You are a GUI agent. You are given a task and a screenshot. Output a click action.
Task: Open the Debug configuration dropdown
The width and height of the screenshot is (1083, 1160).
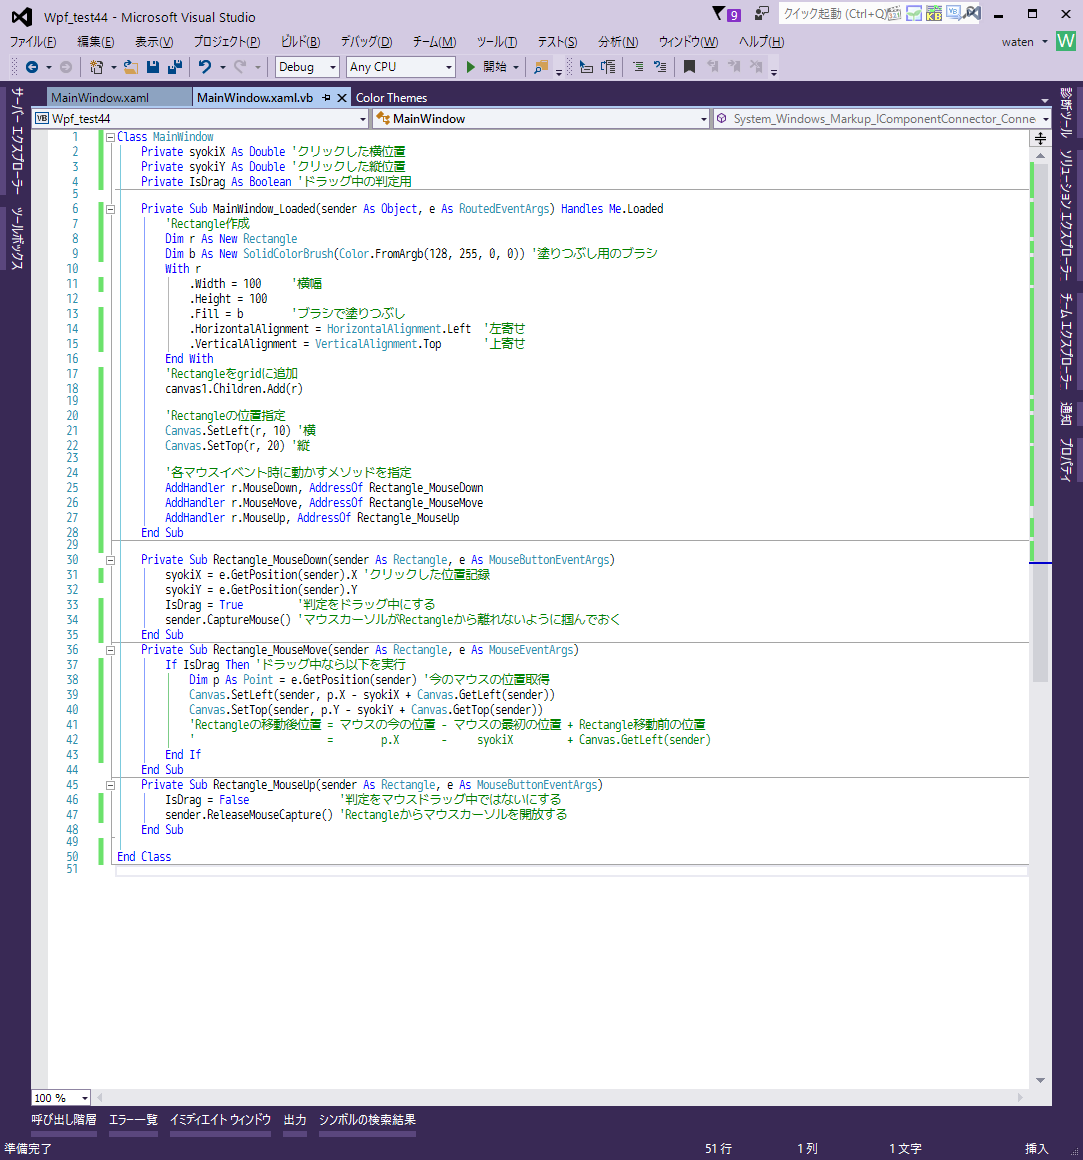307,67
